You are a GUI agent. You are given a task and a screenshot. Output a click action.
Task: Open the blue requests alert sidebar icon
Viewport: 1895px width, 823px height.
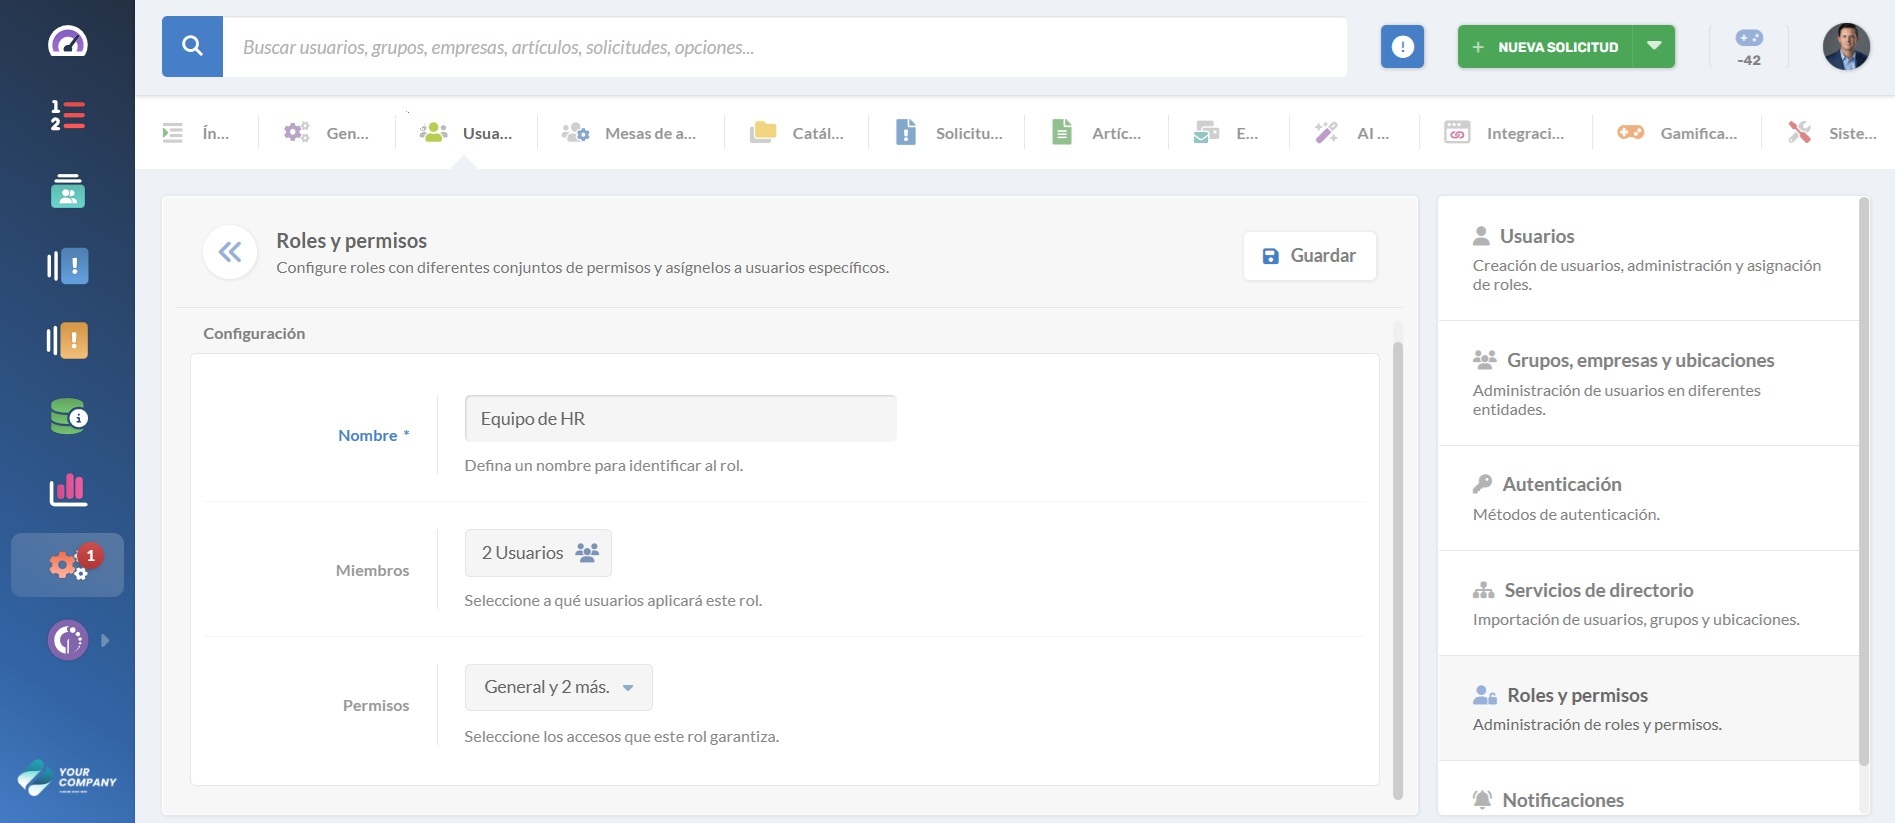click(x=67, y=266)
